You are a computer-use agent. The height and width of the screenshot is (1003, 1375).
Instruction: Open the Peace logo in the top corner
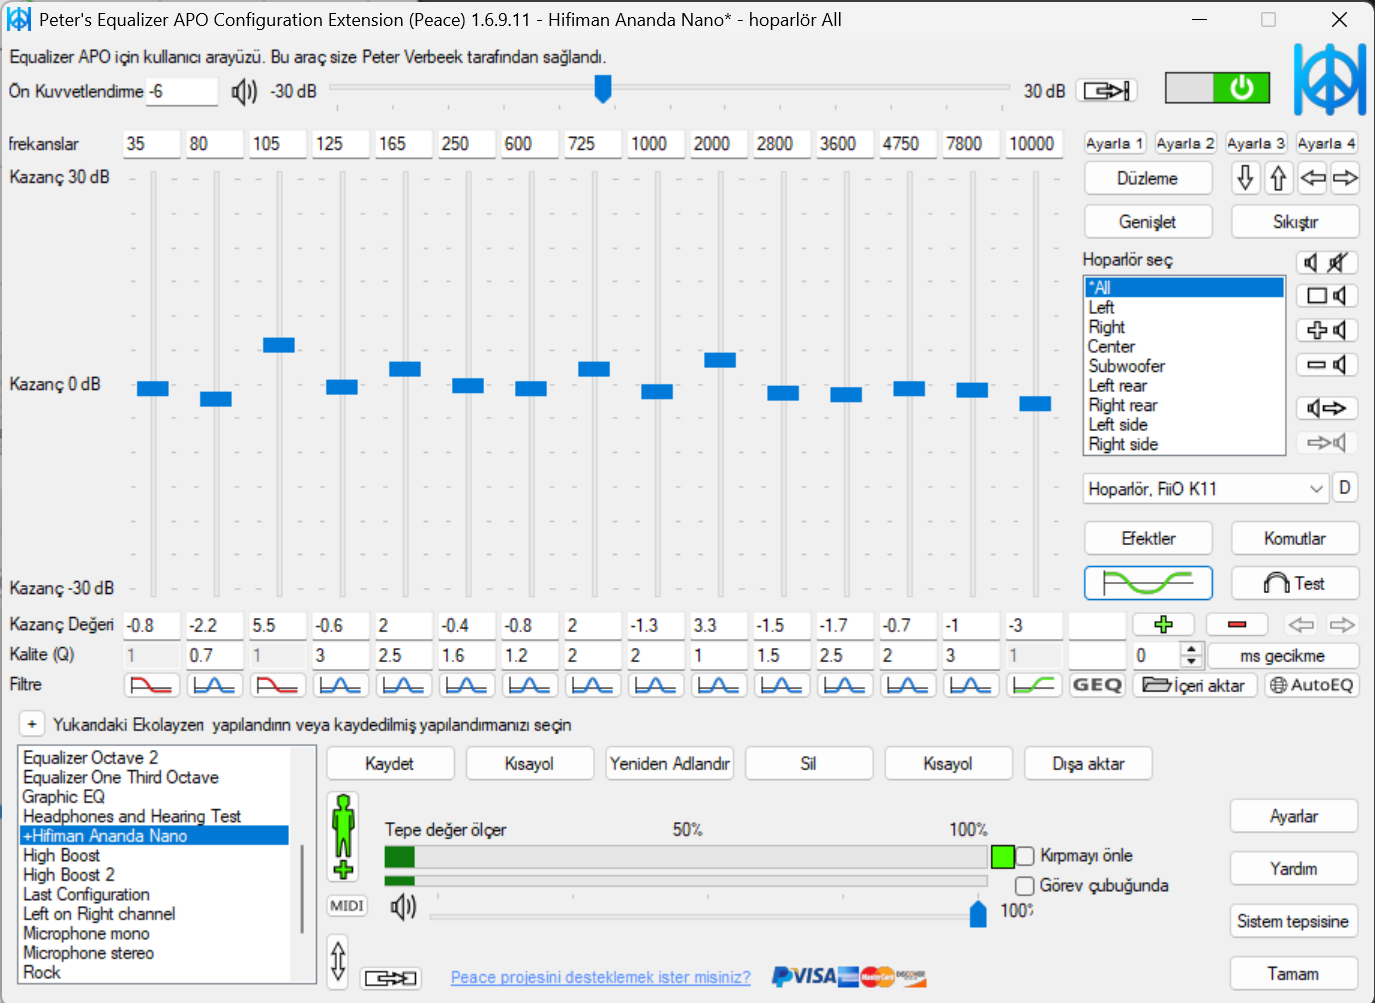click(1329, 79)
